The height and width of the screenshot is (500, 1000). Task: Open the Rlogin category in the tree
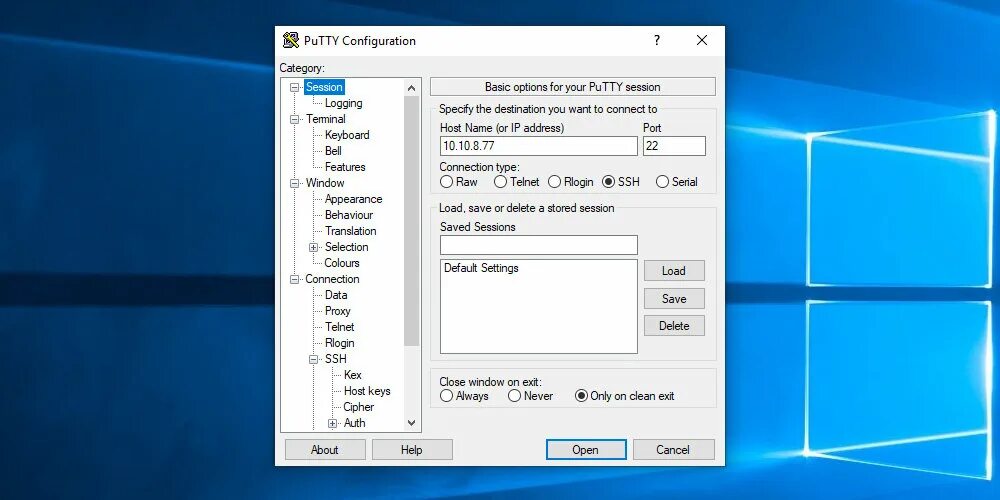point(339,342)
